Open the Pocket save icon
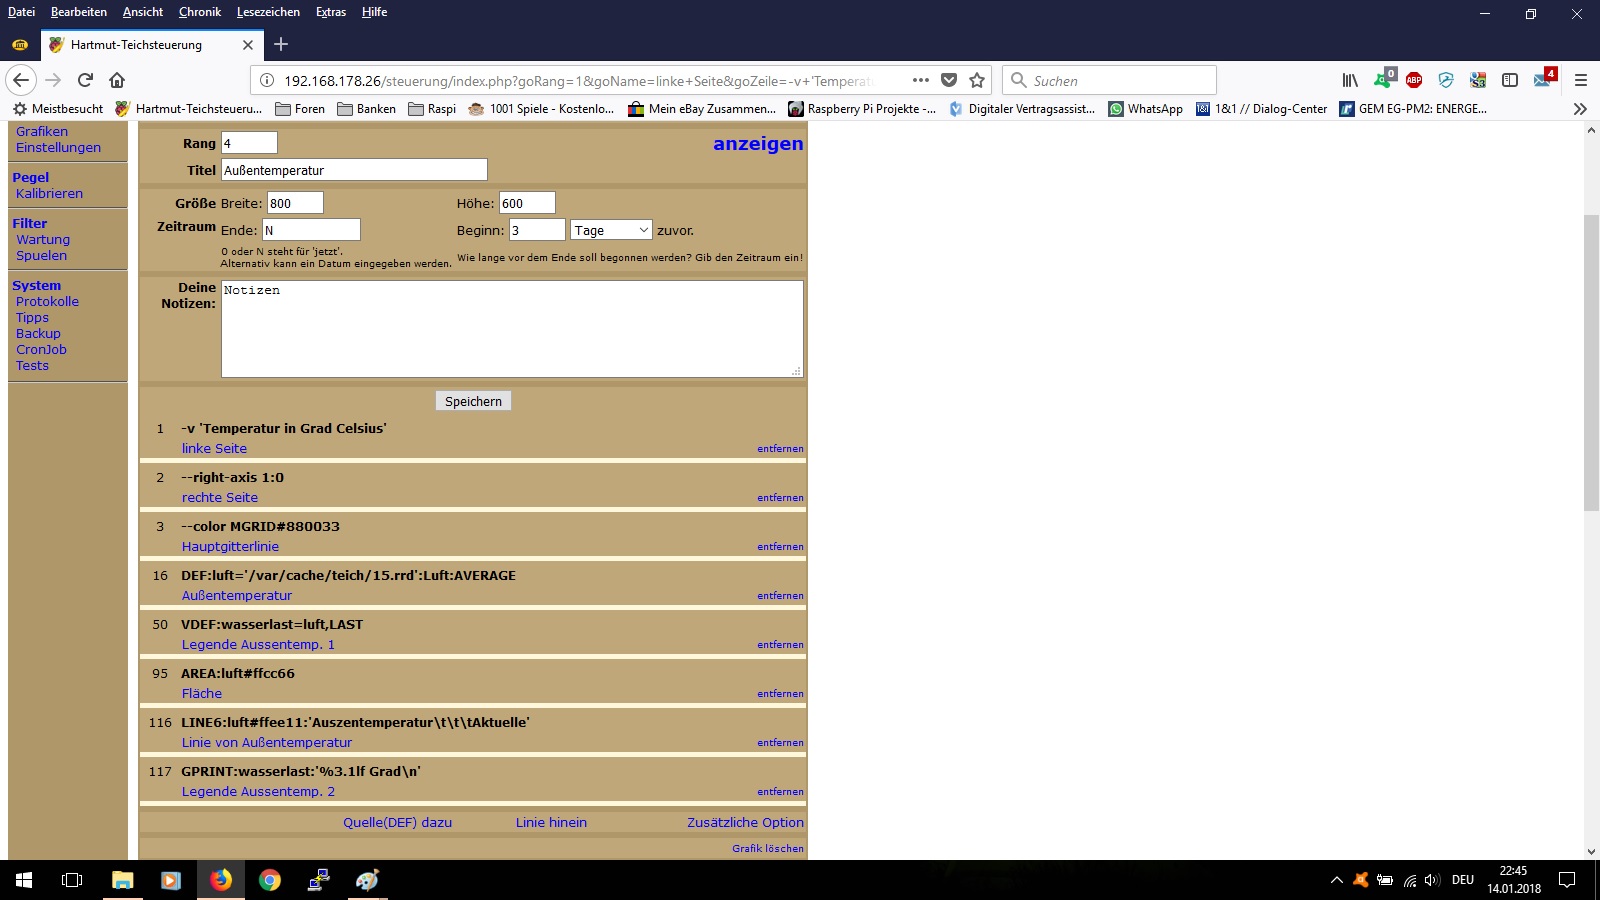This screenshot has width=1600, height=900. click(949, 80)
